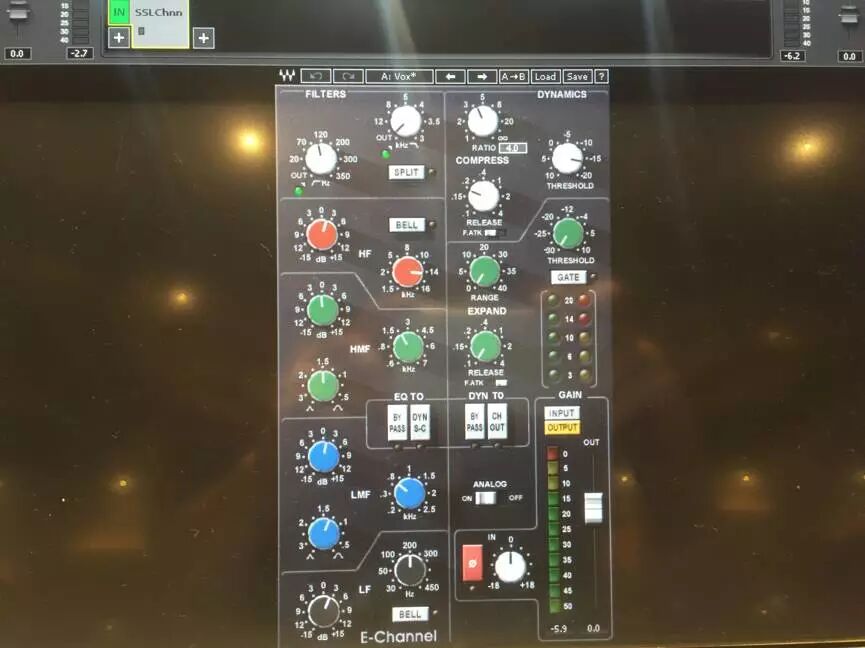Click the blue LMF Q knob
Screen dimensions: 865x648
[324, 533]
